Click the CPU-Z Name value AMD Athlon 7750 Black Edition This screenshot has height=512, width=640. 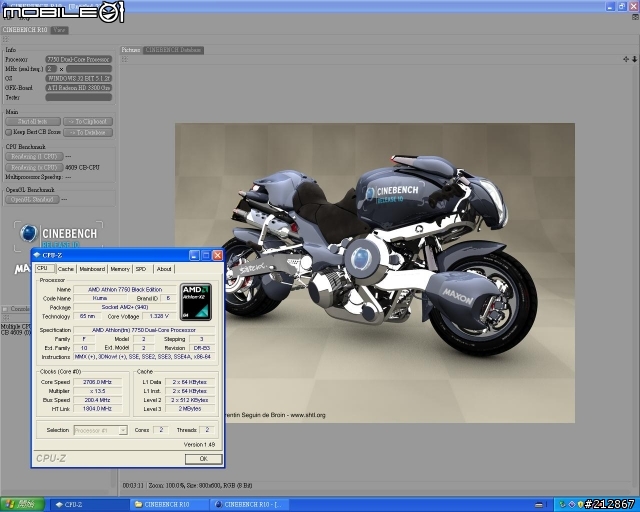(x=125, y=289)
